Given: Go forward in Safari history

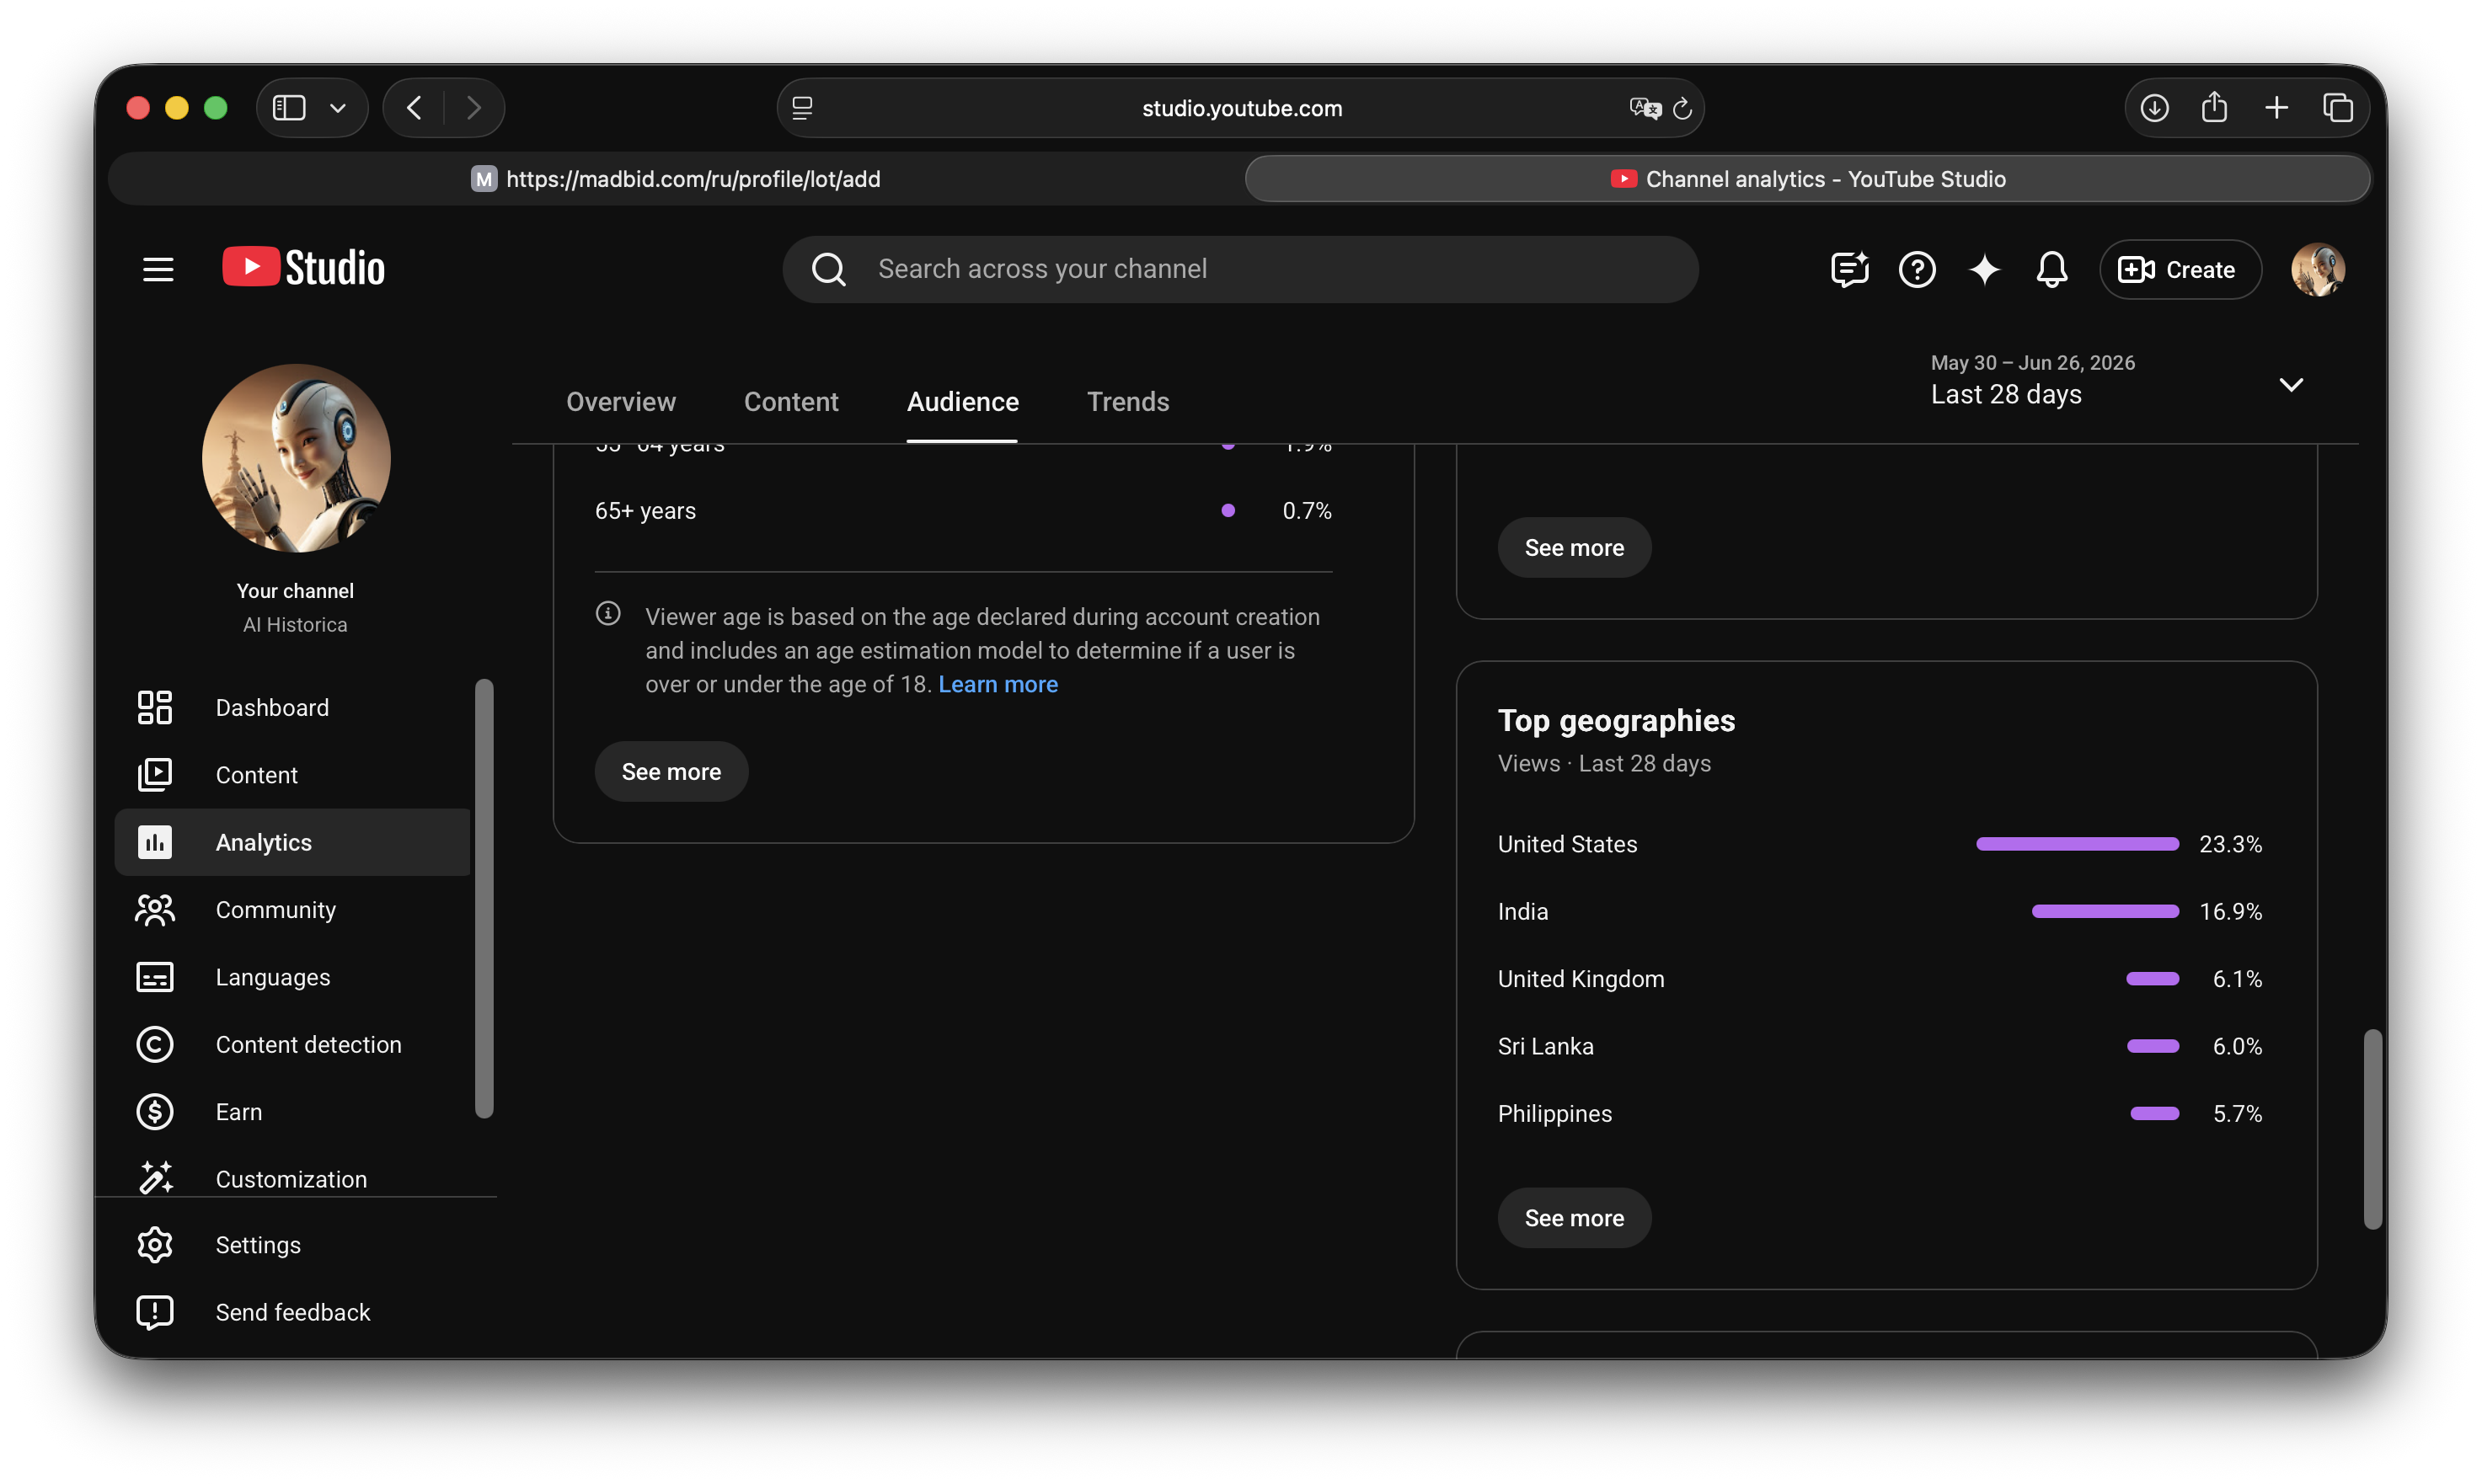Looking at the screenshot, I should click(x=473, y=107).
